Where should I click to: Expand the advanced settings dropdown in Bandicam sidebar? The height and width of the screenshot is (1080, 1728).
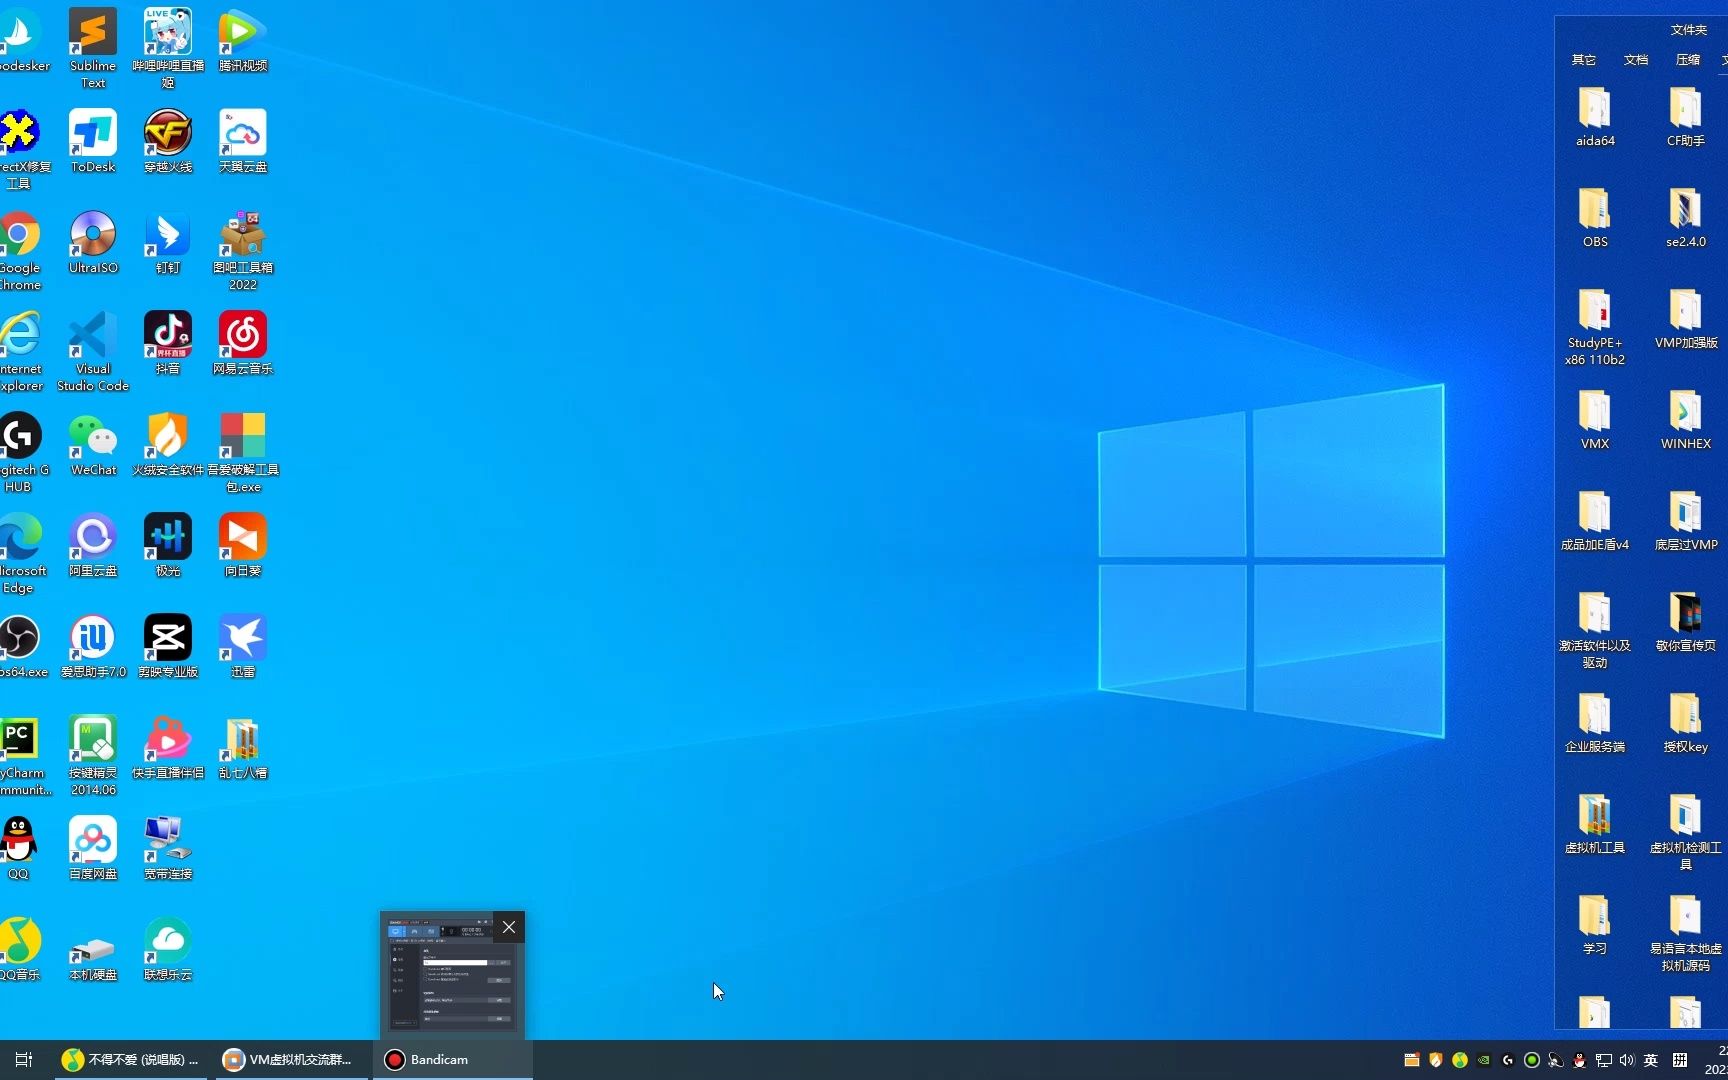pos(404,1022)
